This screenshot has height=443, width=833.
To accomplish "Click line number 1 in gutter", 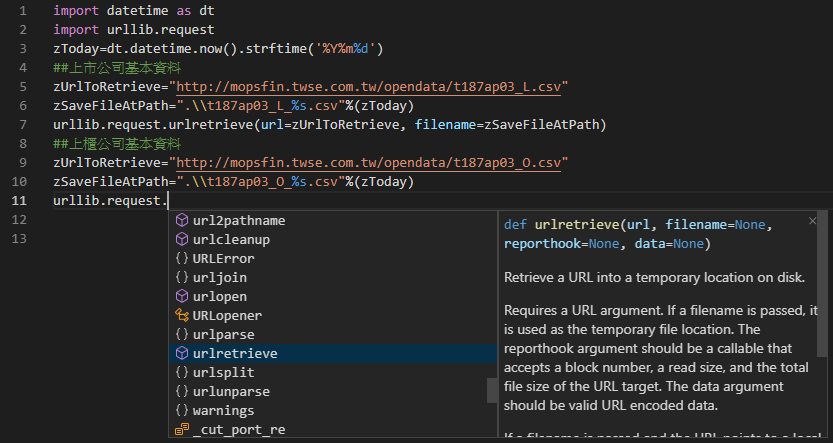I will [x=22, y=11].
